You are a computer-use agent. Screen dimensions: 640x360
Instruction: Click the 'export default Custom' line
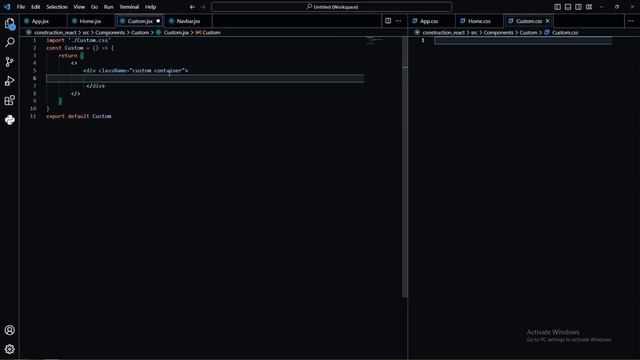78,116
